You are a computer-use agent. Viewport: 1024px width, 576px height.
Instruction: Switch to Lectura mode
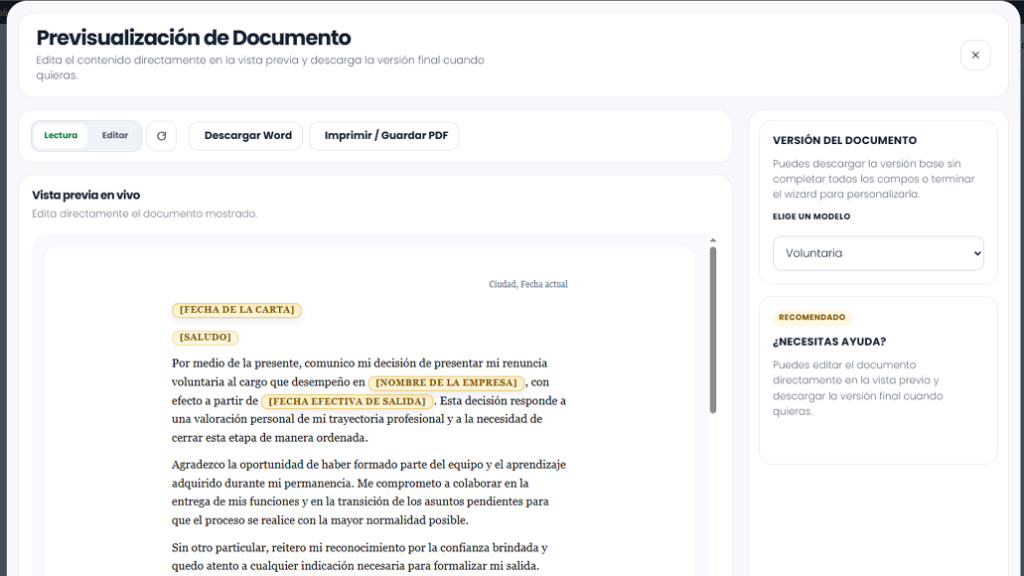pyautogui.click(x=61, y=135)
